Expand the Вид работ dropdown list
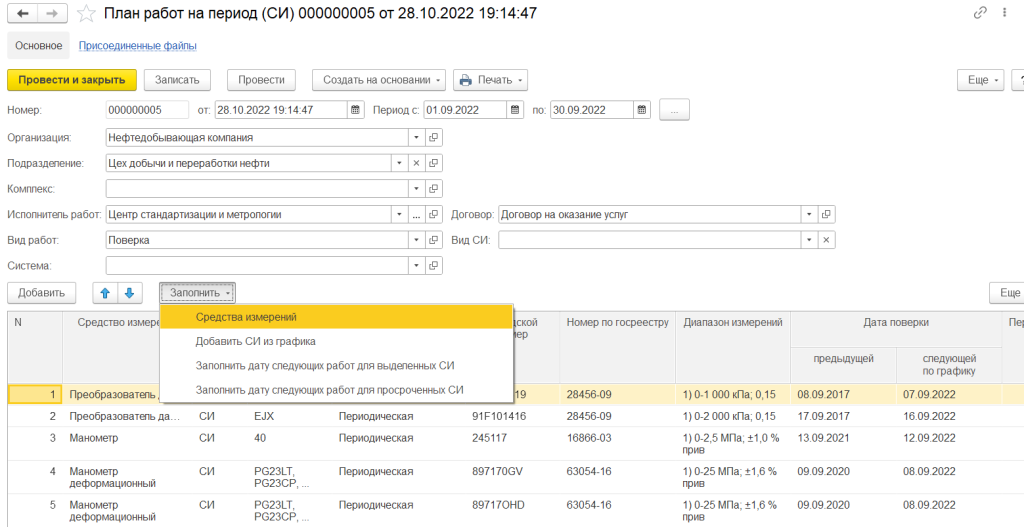 coord(415,240)
